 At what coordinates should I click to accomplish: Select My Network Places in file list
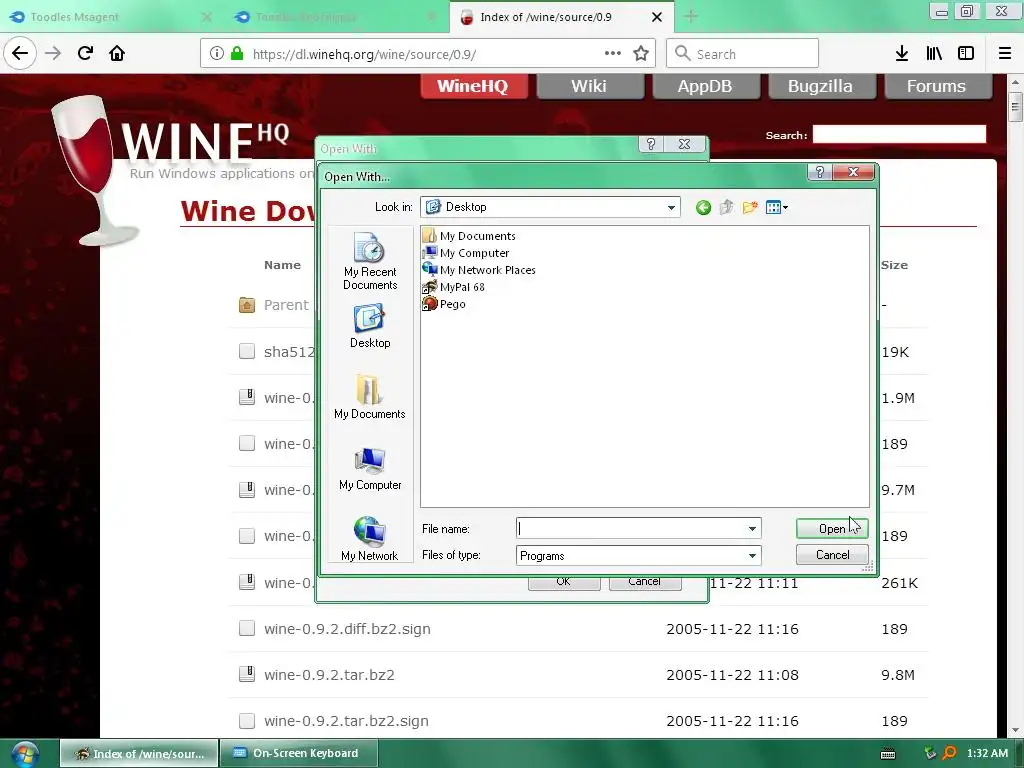pyautogui.click(x=479, y=270)
